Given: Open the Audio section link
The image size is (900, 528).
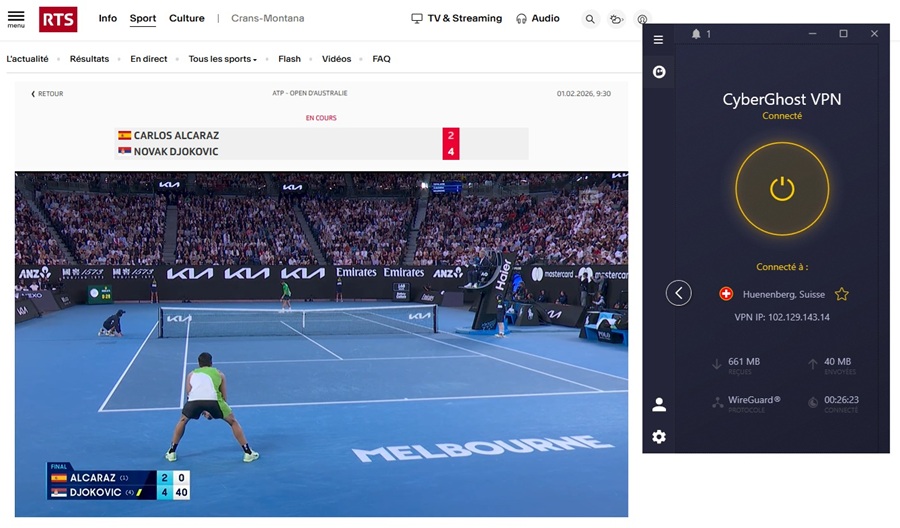Looking at the screenshot, I should tap(538, 18).
